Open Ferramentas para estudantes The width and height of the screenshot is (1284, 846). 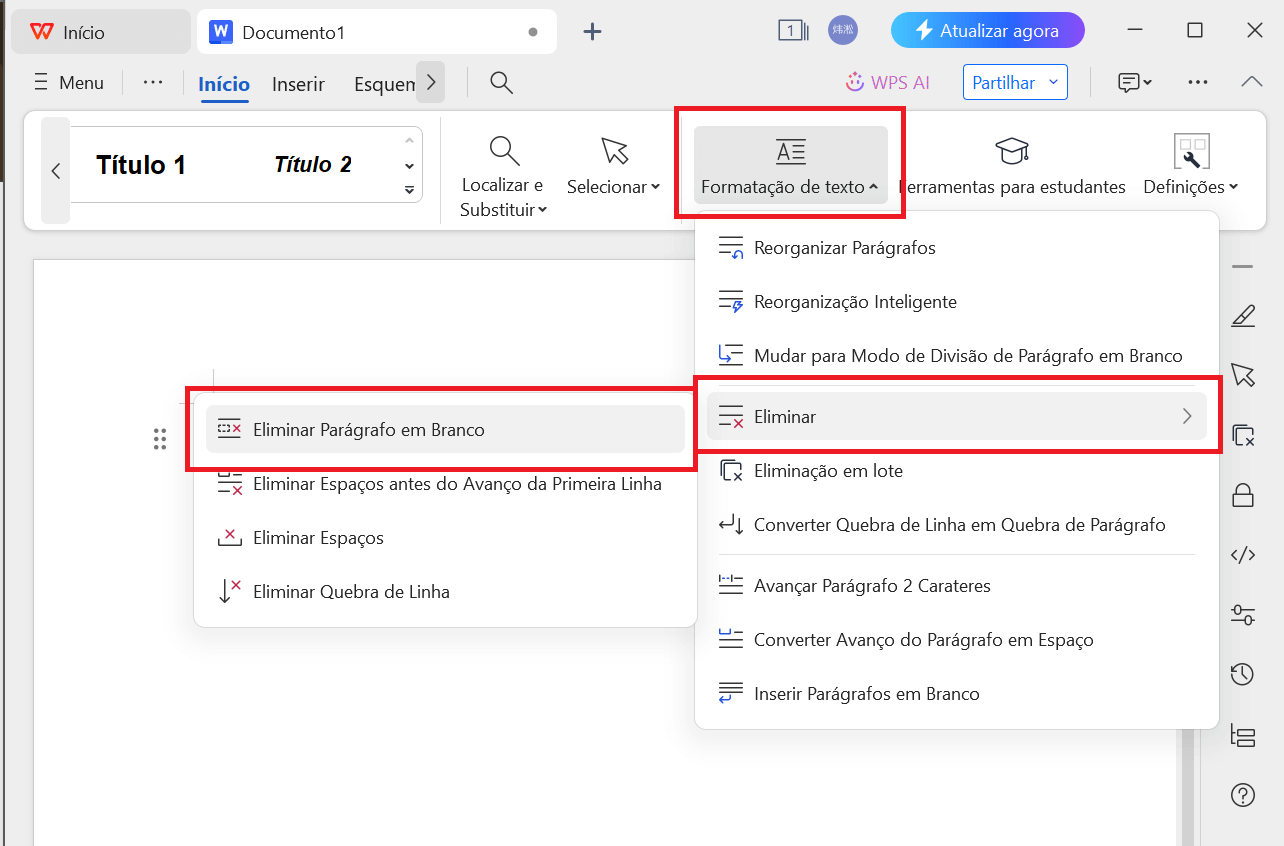pos(1012,165)
